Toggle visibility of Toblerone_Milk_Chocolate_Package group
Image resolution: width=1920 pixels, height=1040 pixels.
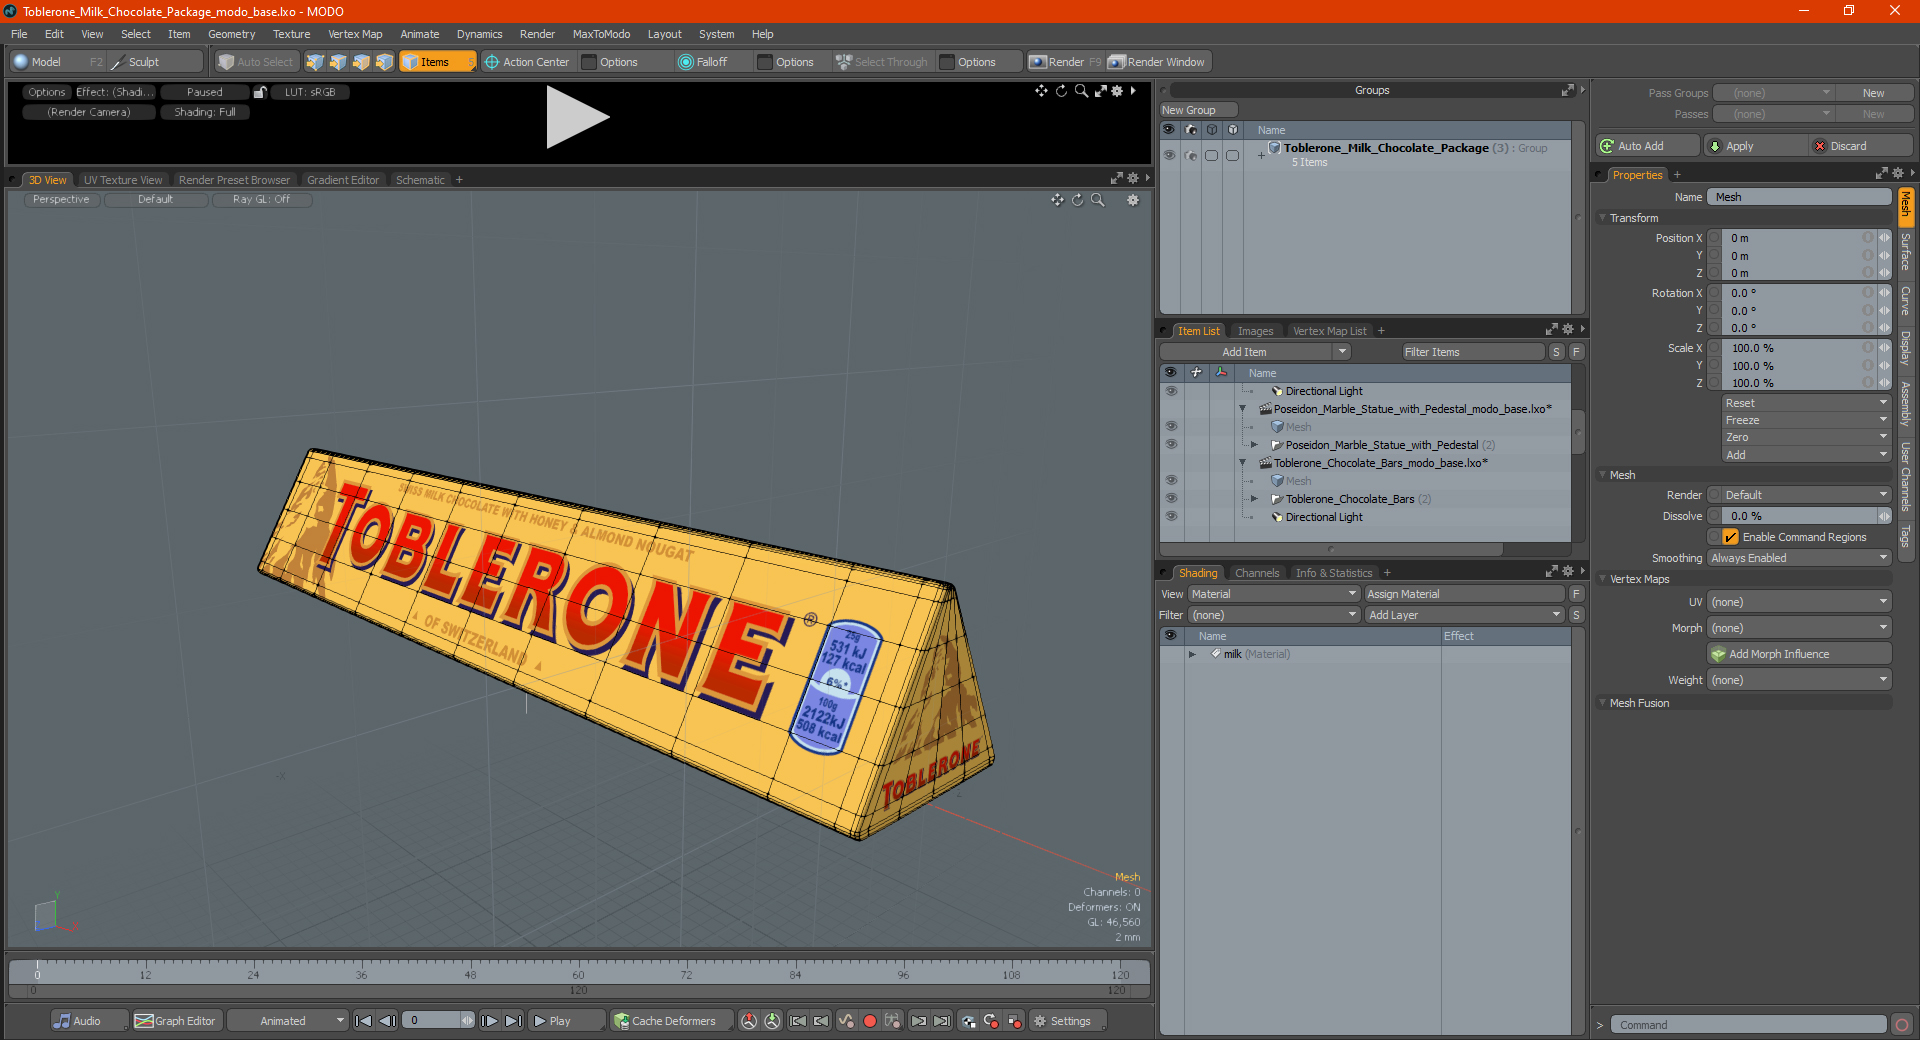pos(1169,155)
